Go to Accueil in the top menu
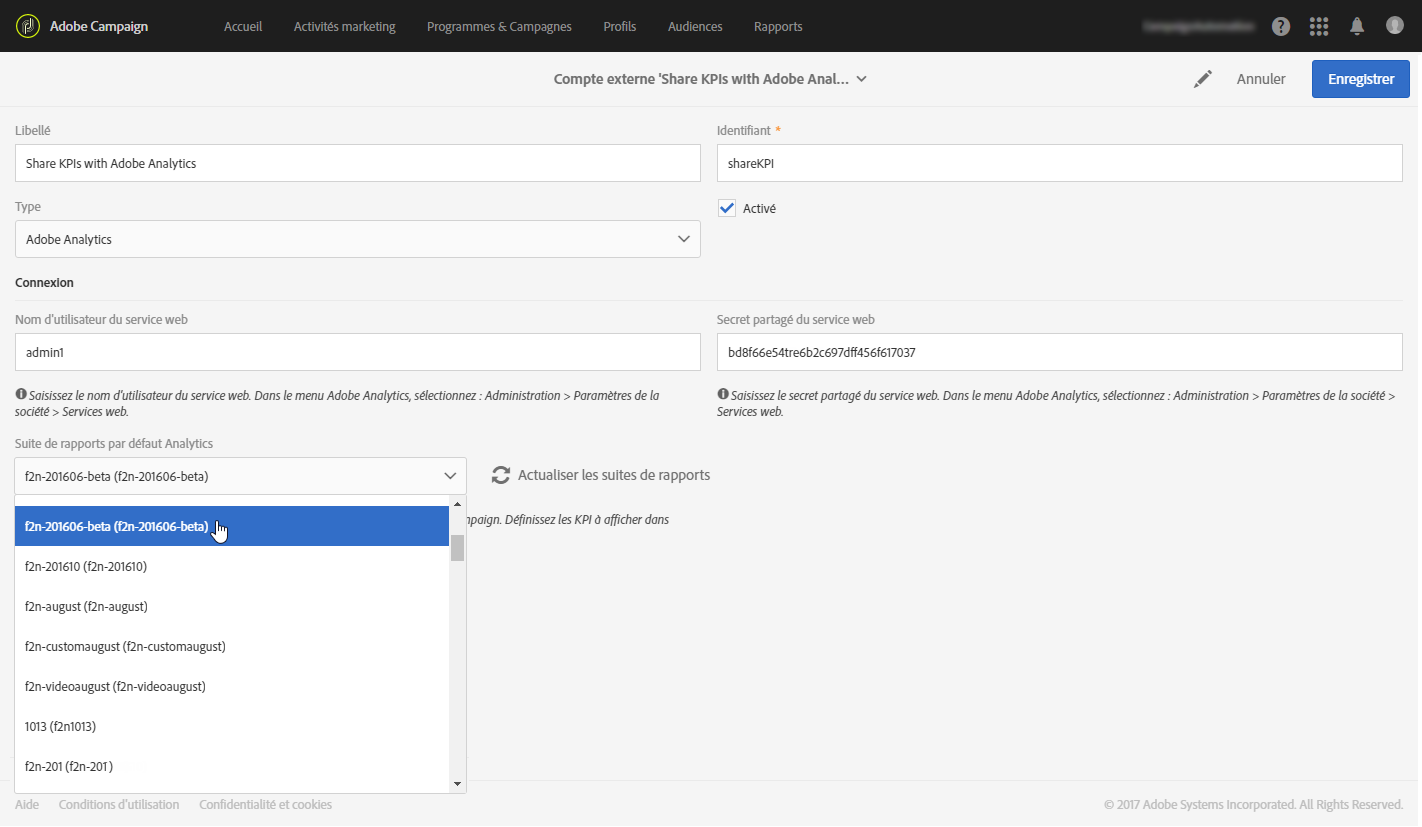The height and width of the screenshot is (827, 1422). [243, 26]
